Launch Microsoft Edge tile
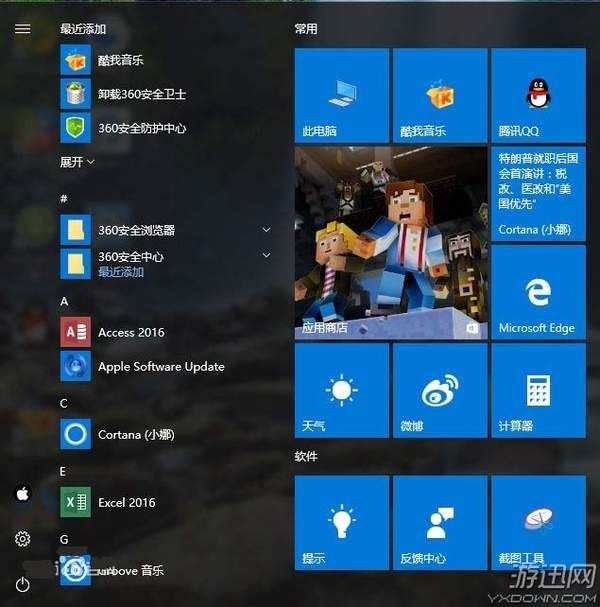600x607 pixels. 538,292
